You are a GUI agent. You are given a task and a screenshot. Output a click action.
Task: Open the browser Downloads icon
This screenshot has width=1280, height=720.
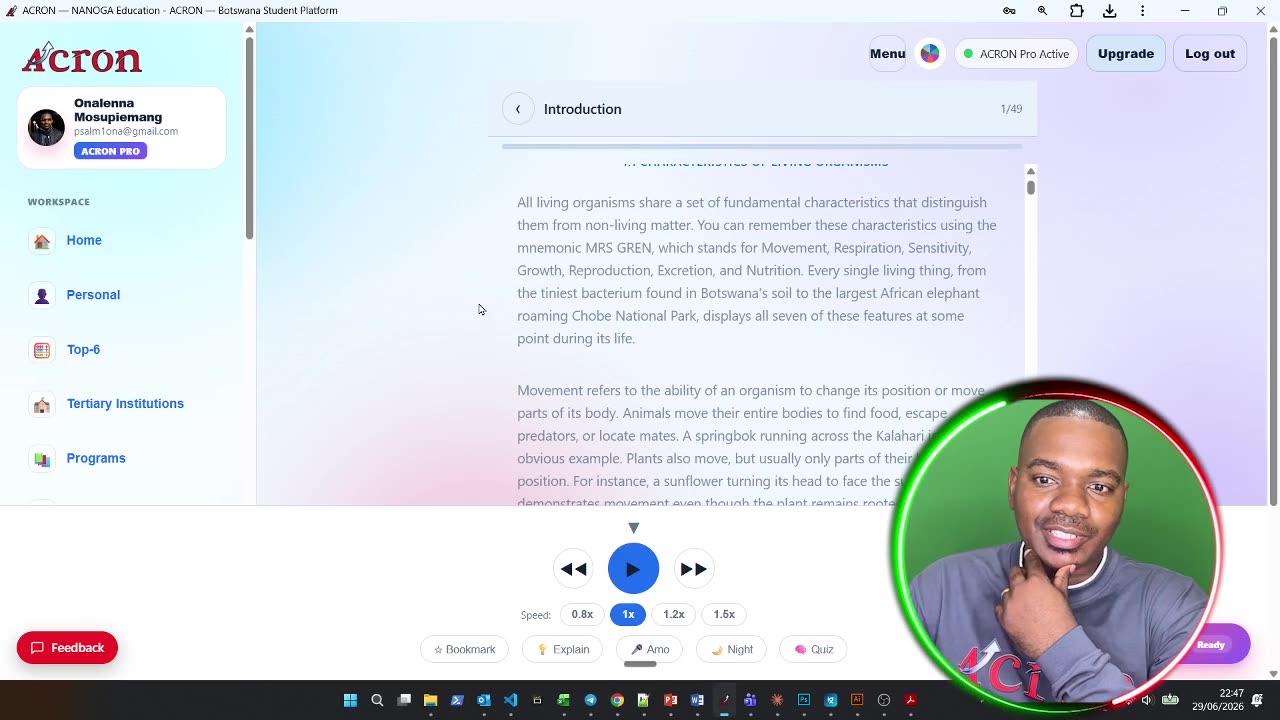point(1109,11)
